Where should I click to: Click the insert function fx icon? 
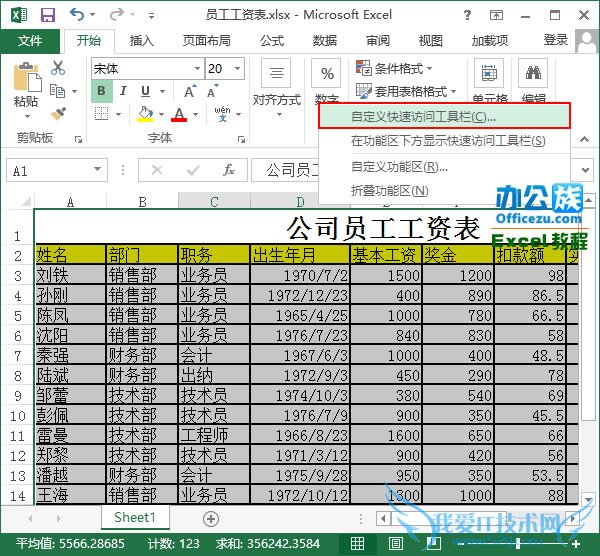coord(229,170)
